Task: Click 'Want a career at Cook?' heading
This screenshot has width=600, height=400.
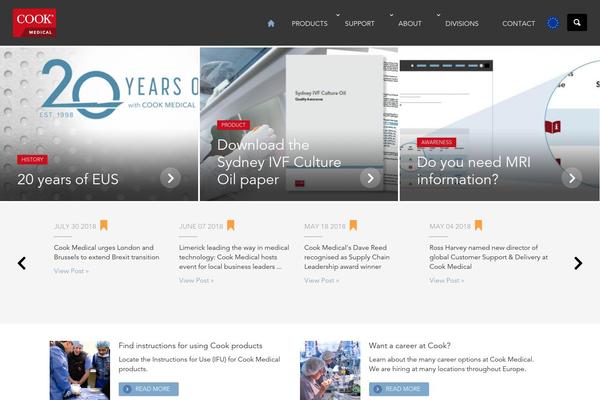Action: pyautogui.click(x=409, y=346)
